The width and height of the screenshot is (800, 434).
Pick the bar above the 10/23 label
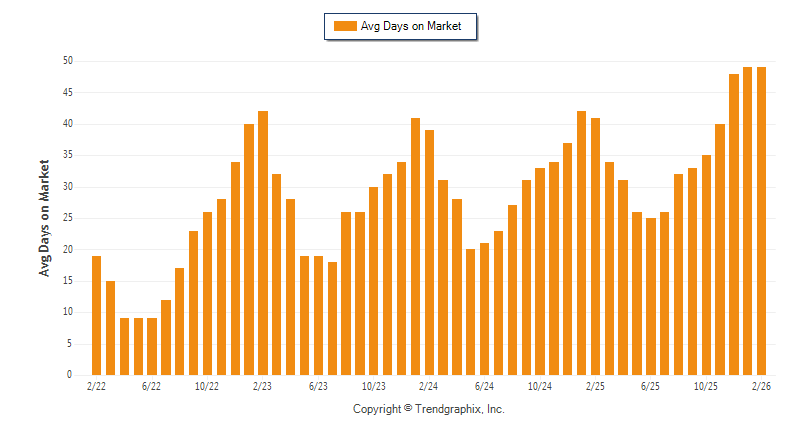[373, 281]
